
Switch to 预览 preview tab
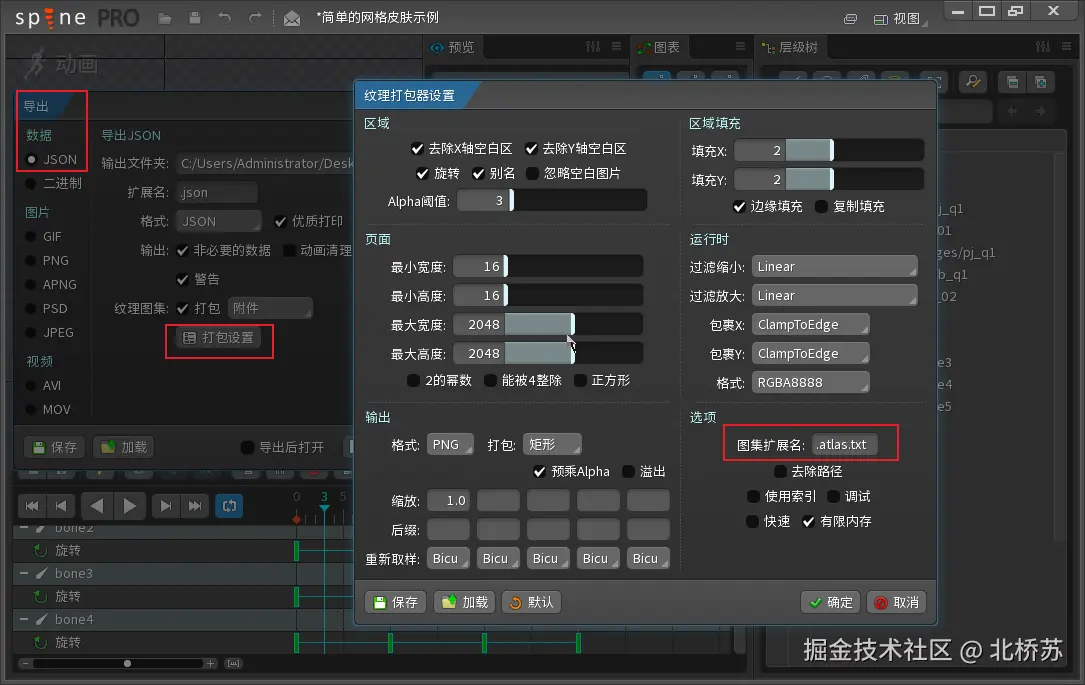pyautogui.click(x=453, y=47)
